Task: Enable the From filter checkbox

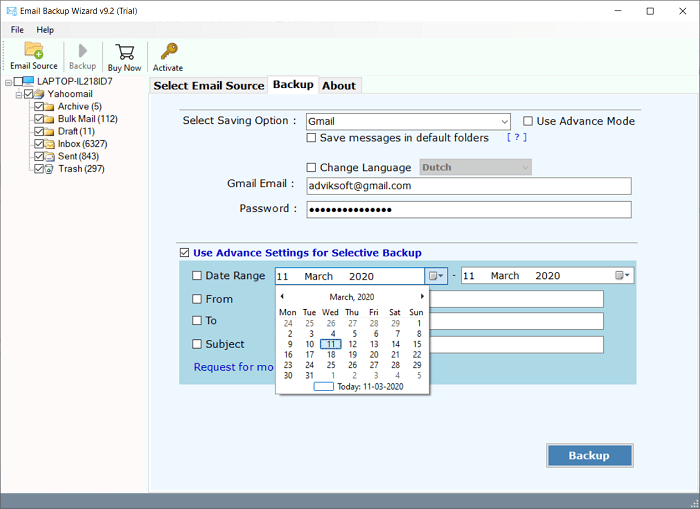Action: click(197, 299)
